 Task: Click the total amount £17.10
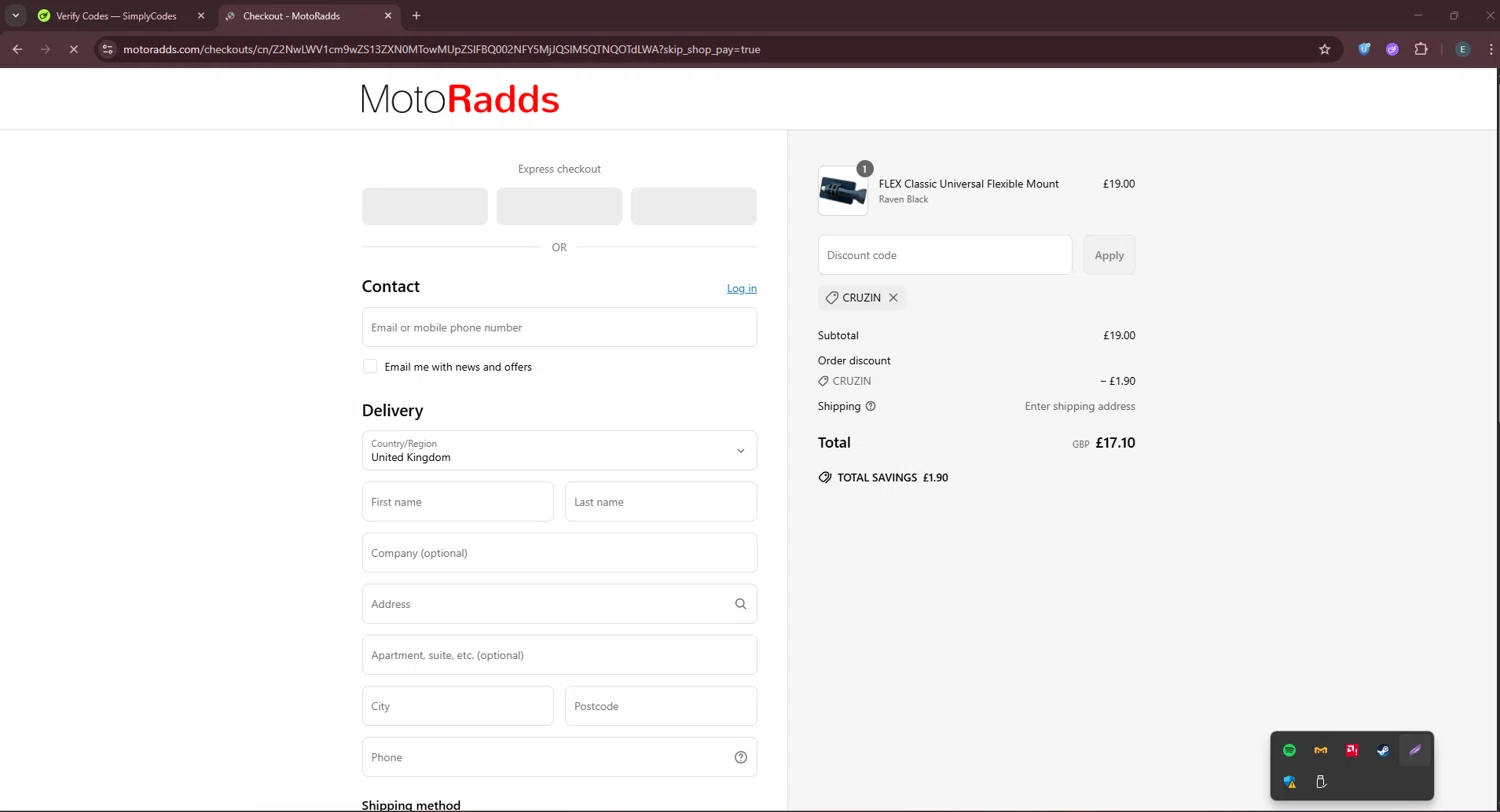click(1115, 442)
